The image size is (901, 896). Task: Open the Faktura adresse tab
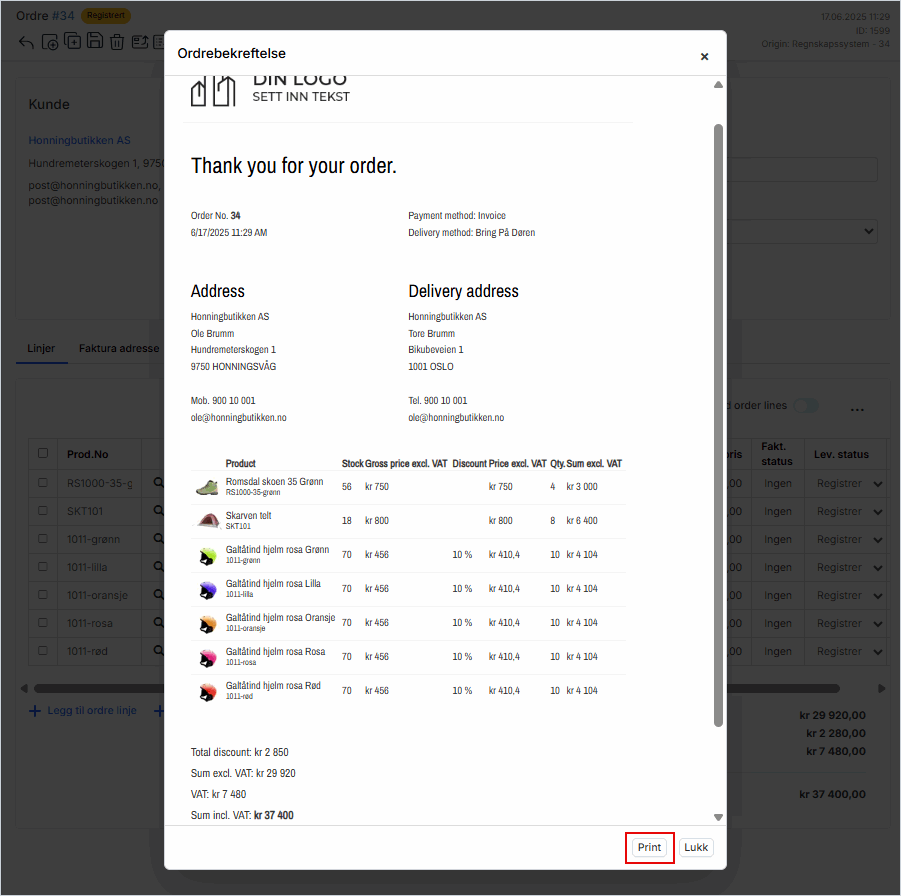coord(119,349)
